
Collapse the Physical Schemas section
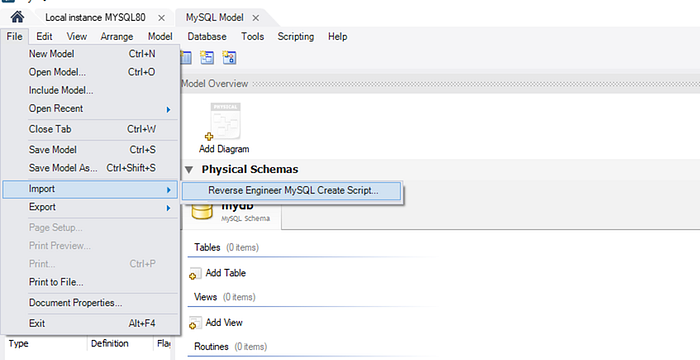coord(189,170)
